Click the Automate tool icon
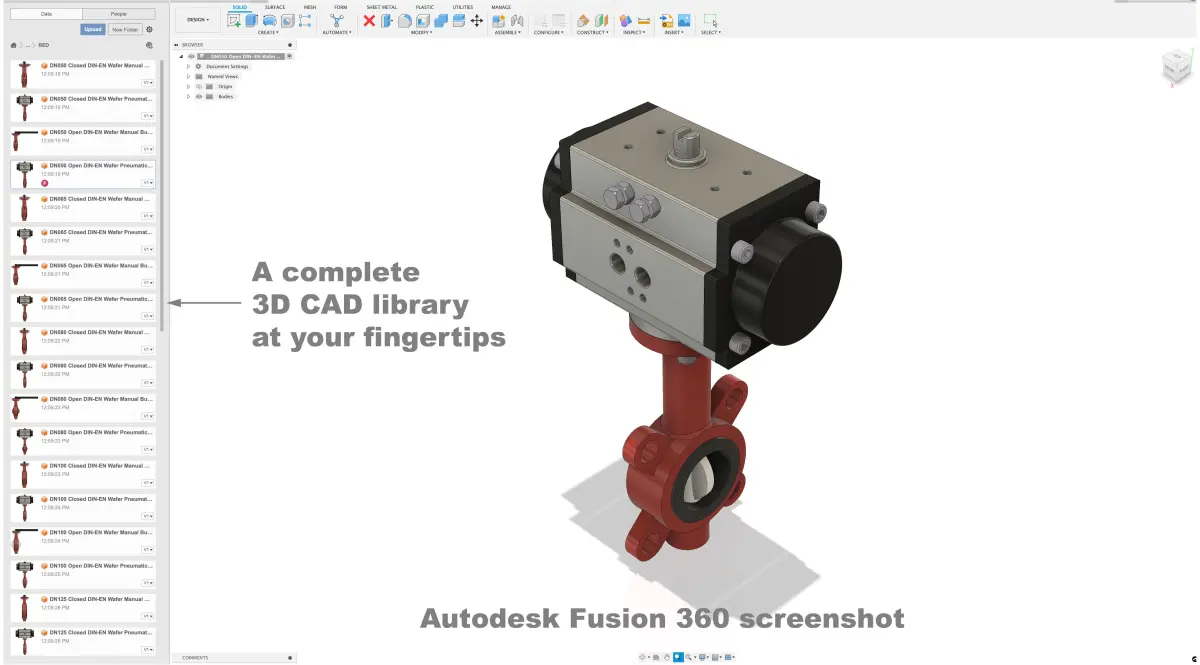This screenshot has width=1200, height=665. 336,20
